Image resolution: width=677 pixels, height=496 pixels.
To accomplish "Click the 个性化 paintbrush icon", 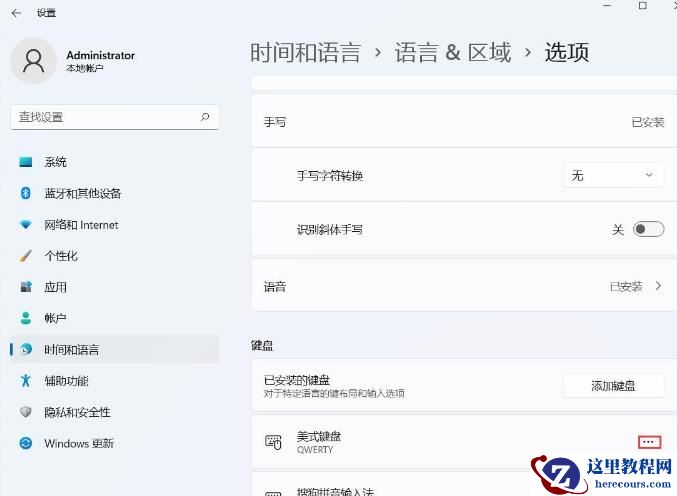I will tap(25, 256).
